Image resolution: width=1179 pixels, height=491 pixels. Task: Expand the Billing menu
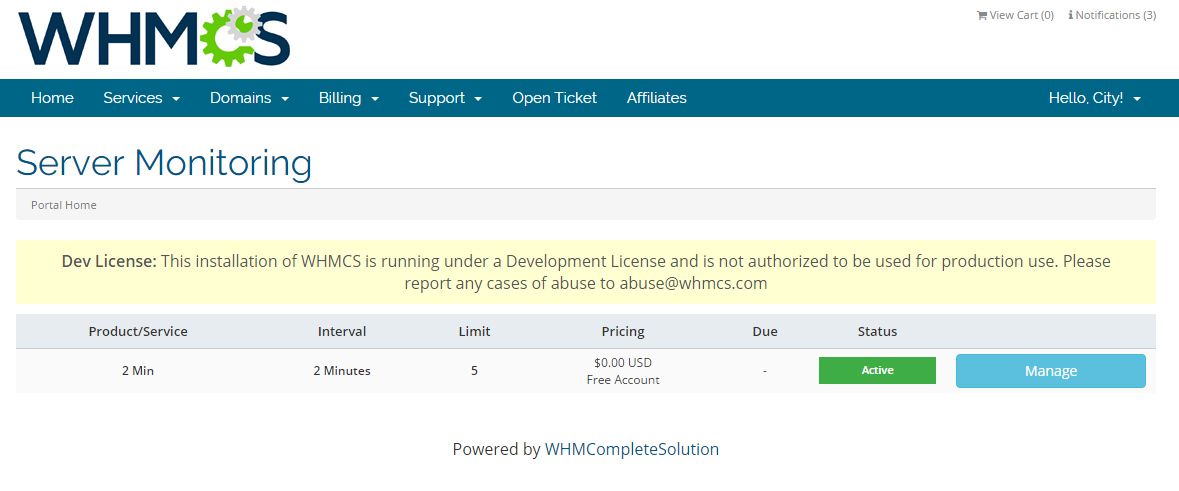coord(349,98)
